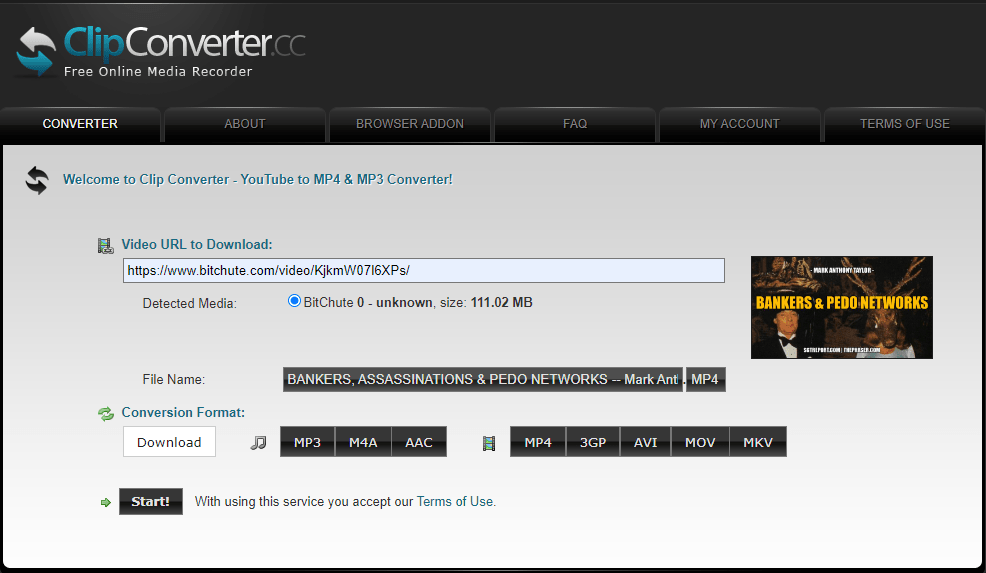Click the film icon beside Video URL label
Viewport: 986px width, 573px height.
click(105, 245)
